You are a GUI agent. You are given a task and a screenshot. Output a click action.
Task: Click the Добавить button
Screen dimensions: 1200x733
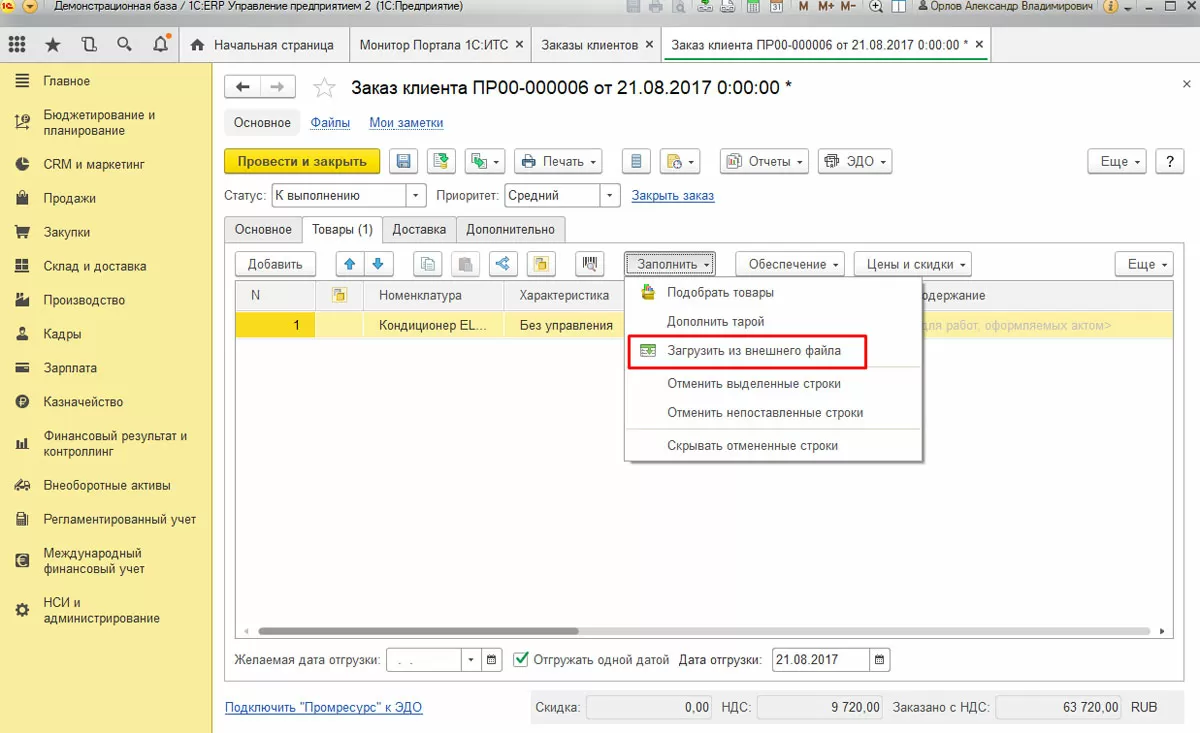(x=275, y=264)
